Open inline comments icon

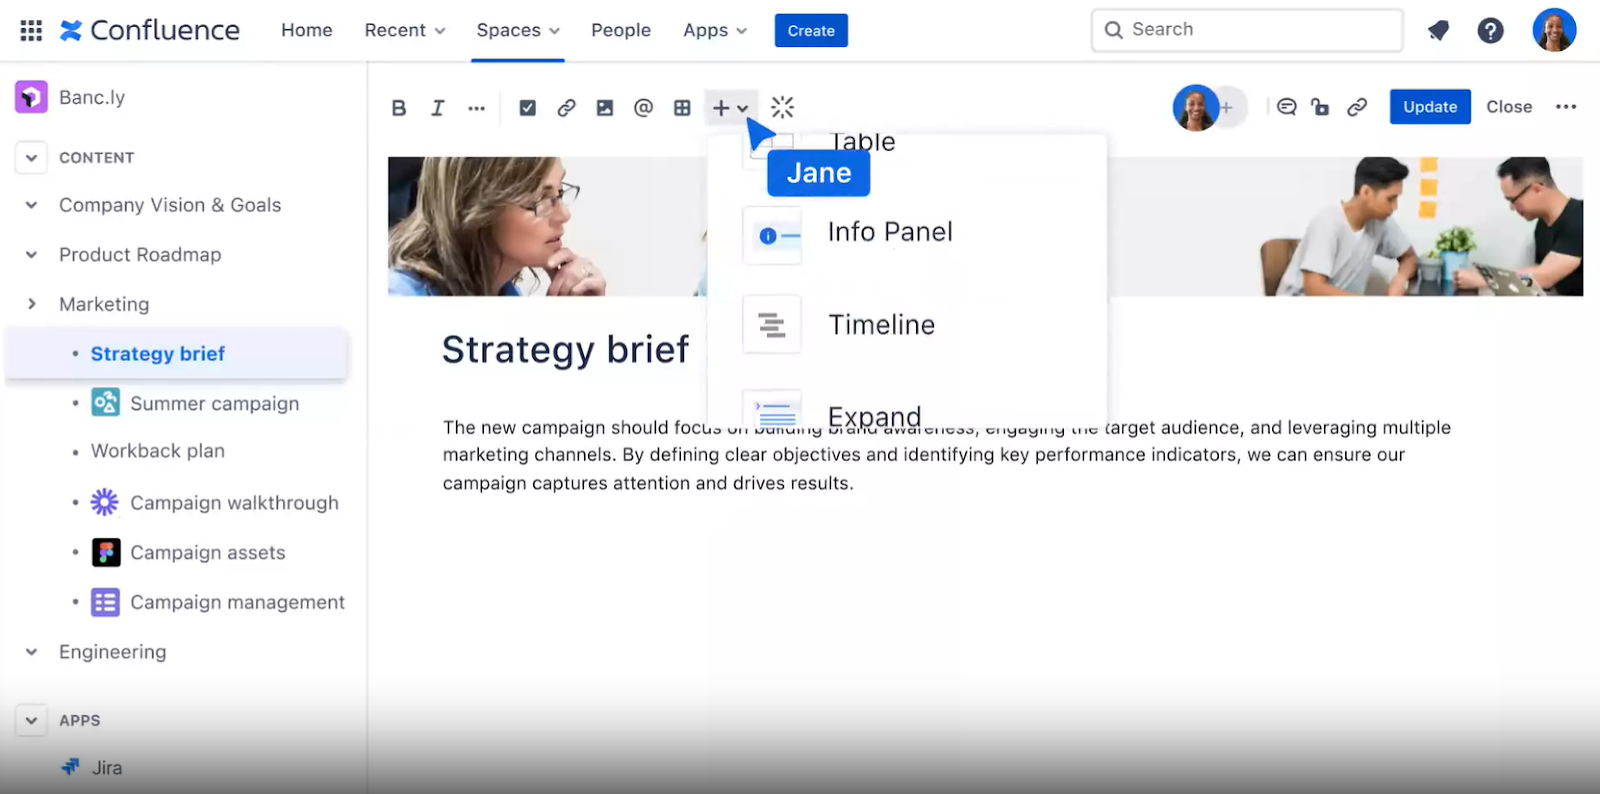[x=1287, y=107]
